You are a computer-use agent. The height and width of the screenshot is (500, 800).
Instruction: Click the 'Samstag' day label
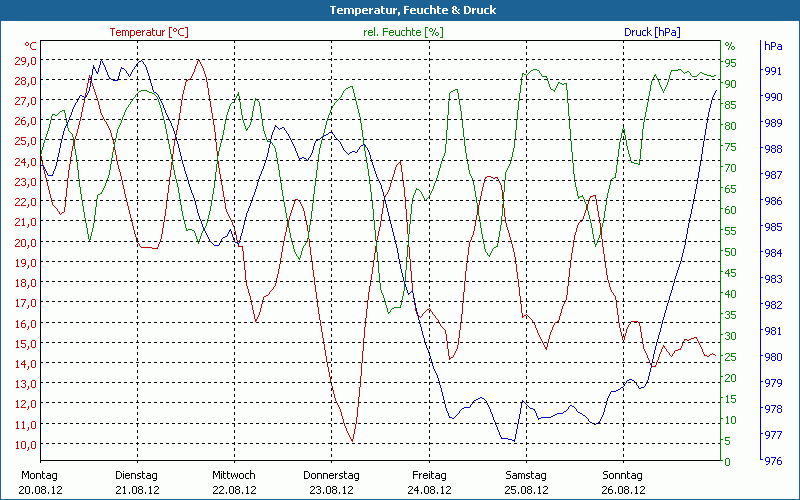click(x=526, y=476)
